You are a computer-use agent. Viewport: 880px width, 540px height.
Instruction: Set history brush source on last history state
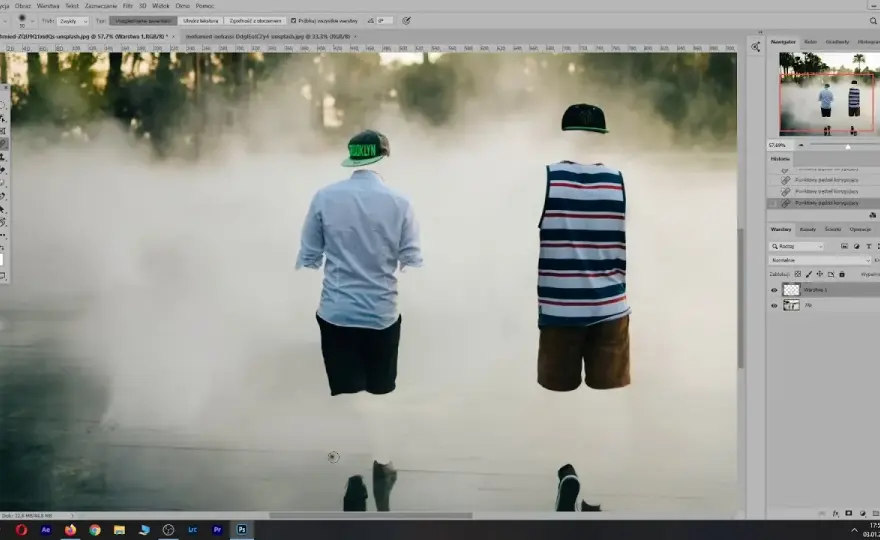(x=773, y=203)
